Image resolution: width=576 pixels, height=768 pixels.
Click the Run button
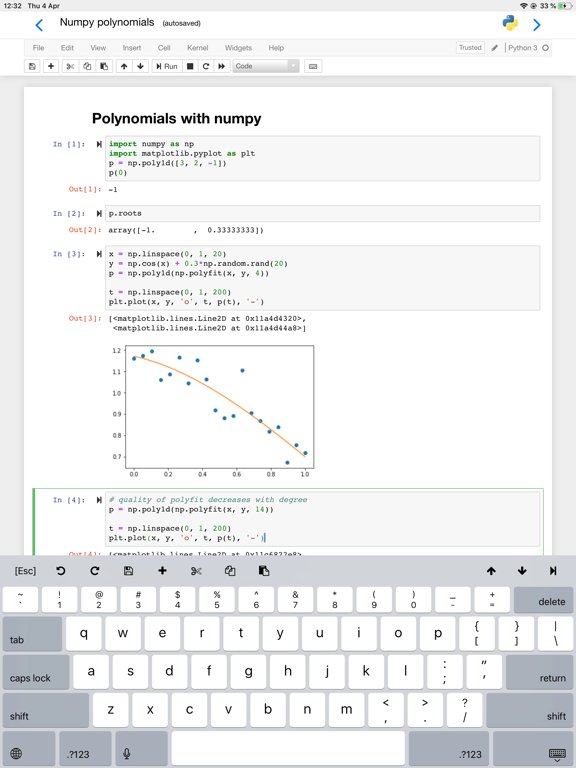(167, 66)
